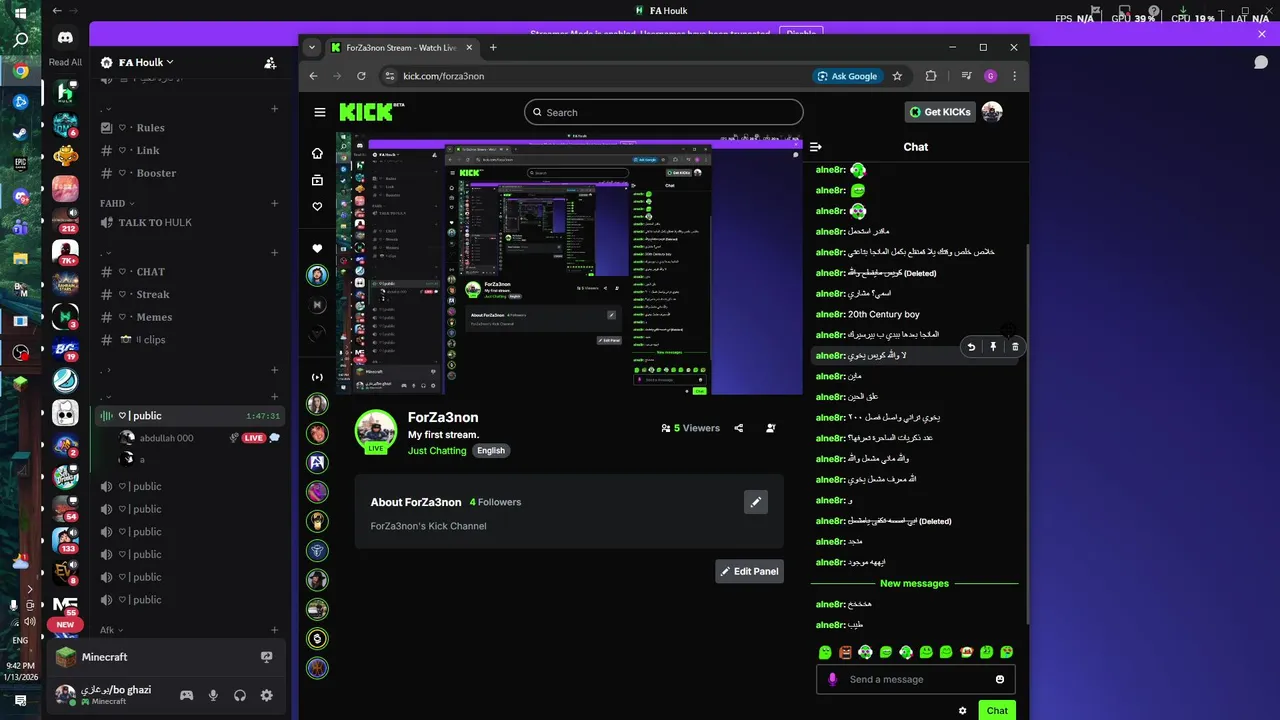This screenshot has height=720, width=1280.
Task: Pin the hovered chat message
Action: pos(993,347)
